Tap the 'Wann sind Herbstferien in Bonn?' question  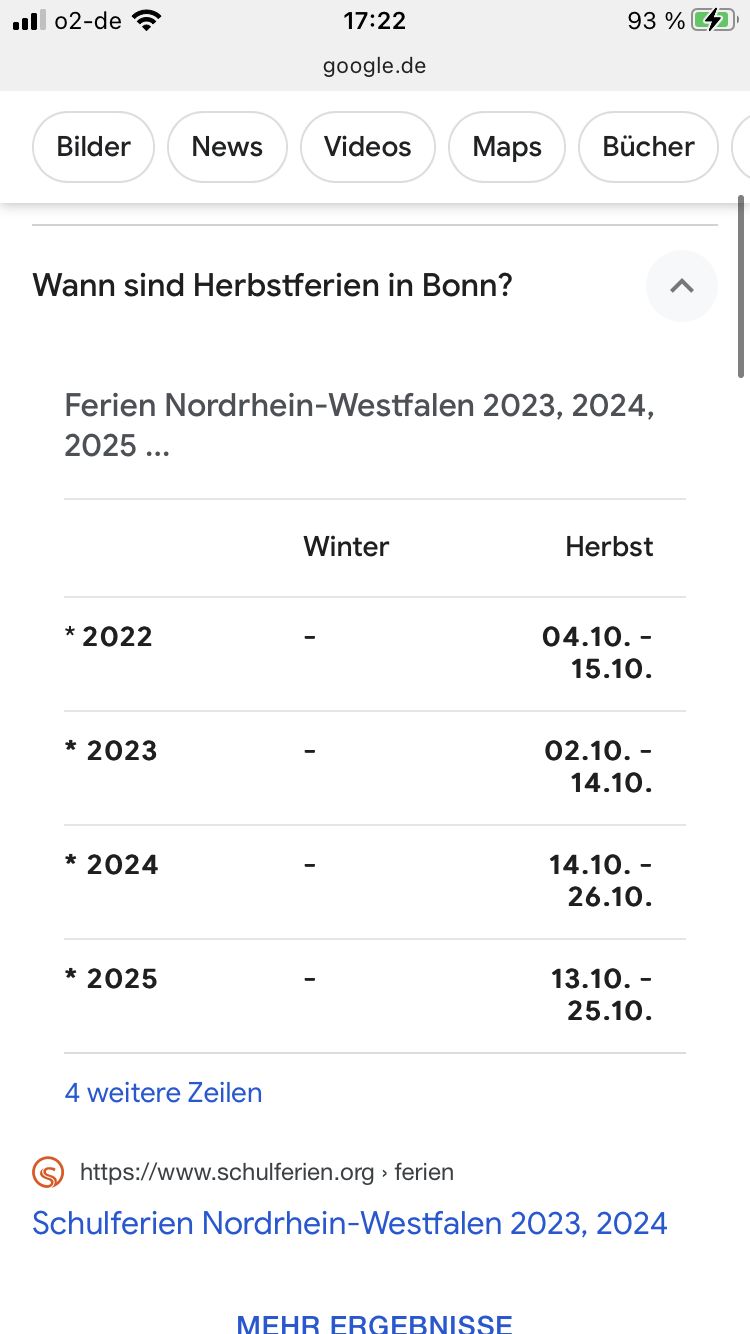272,286
